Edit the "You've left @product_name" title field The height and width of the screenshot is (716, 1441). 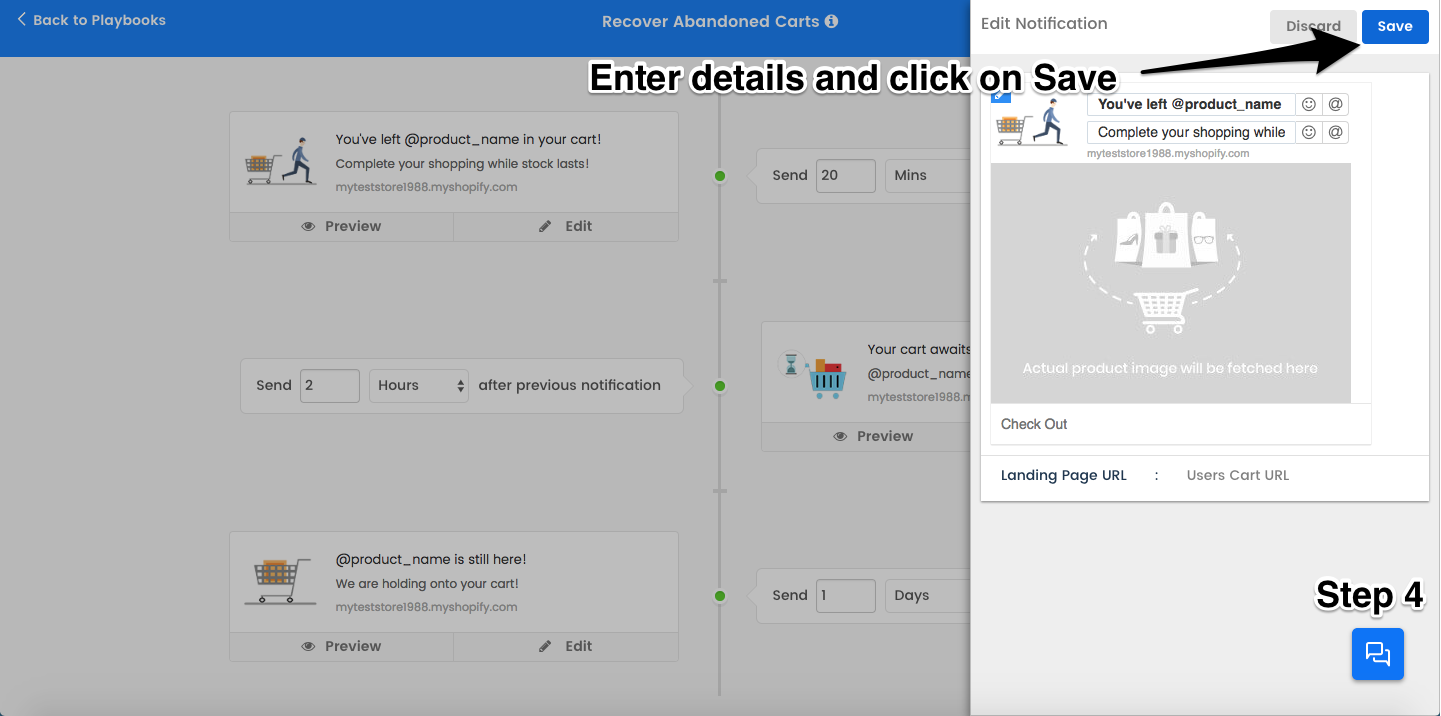pos(1190,104)
